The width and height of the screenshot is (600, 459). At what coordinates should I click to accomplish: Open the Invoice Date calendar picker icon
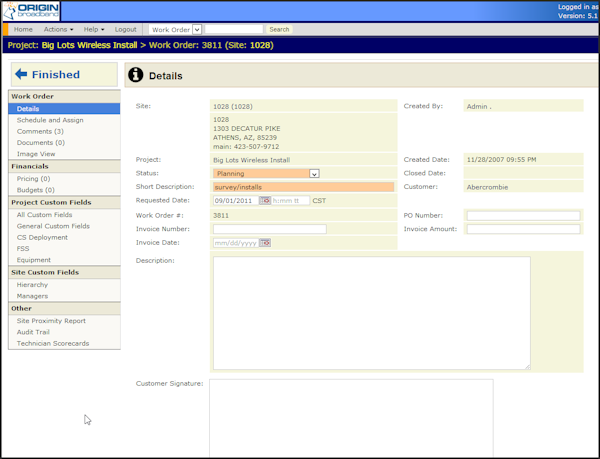click(x=265, y=243)
